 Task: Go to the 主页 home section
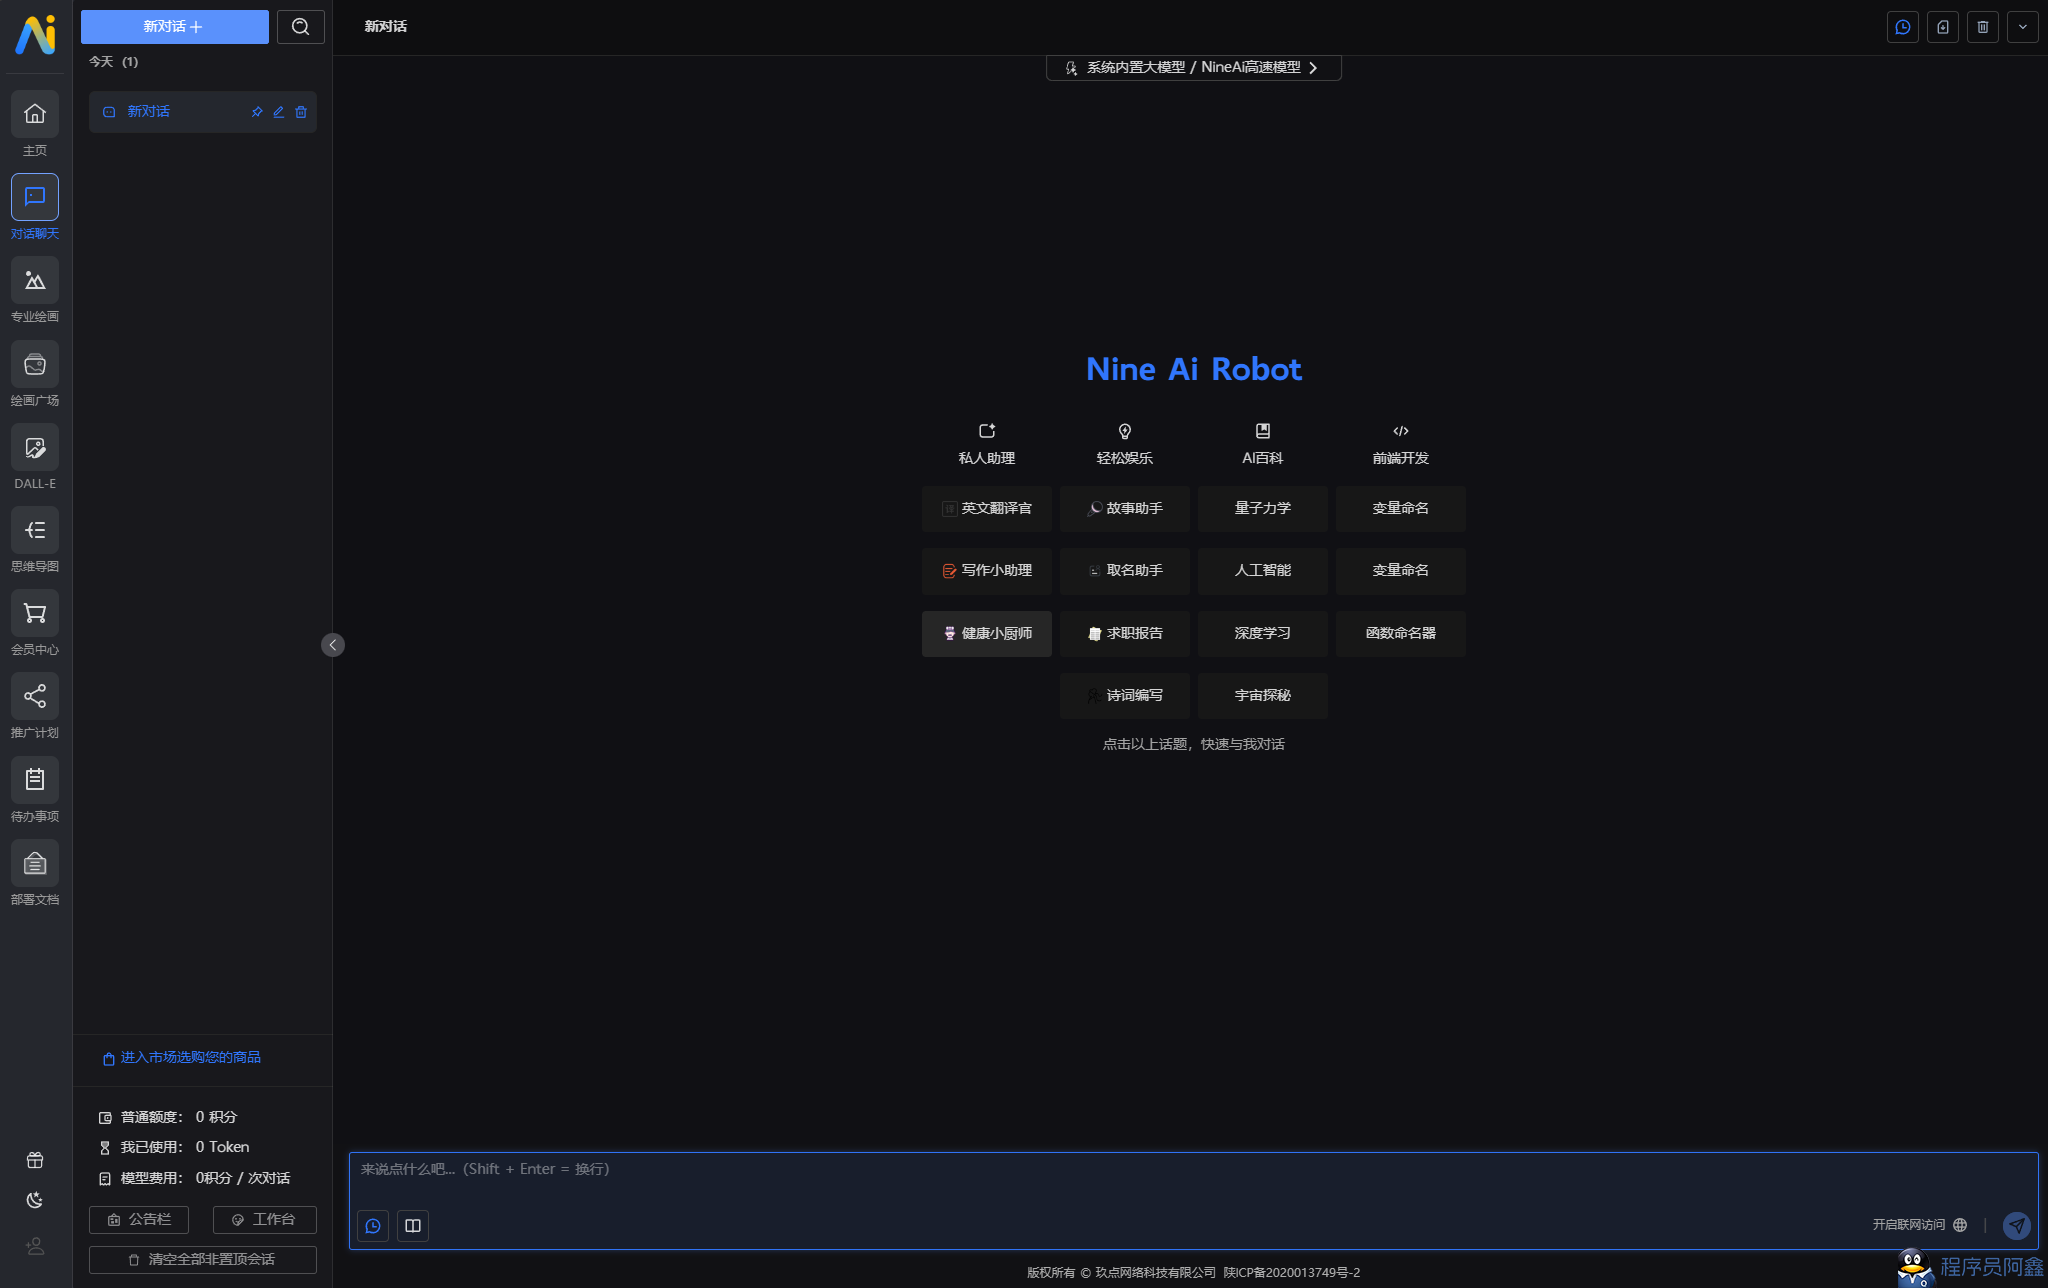pyautogui.click(x=35, y=115)
